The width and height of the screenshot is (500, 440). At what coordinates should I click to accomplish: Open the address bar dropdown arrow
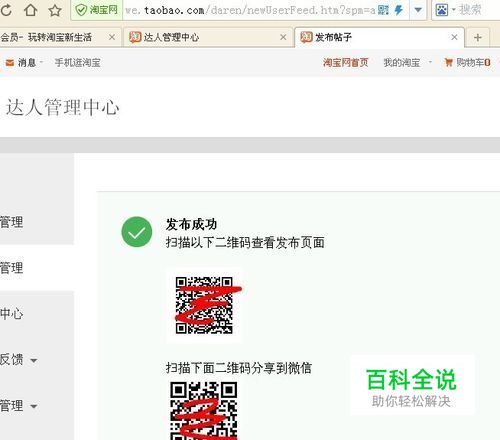pos(418,10)
